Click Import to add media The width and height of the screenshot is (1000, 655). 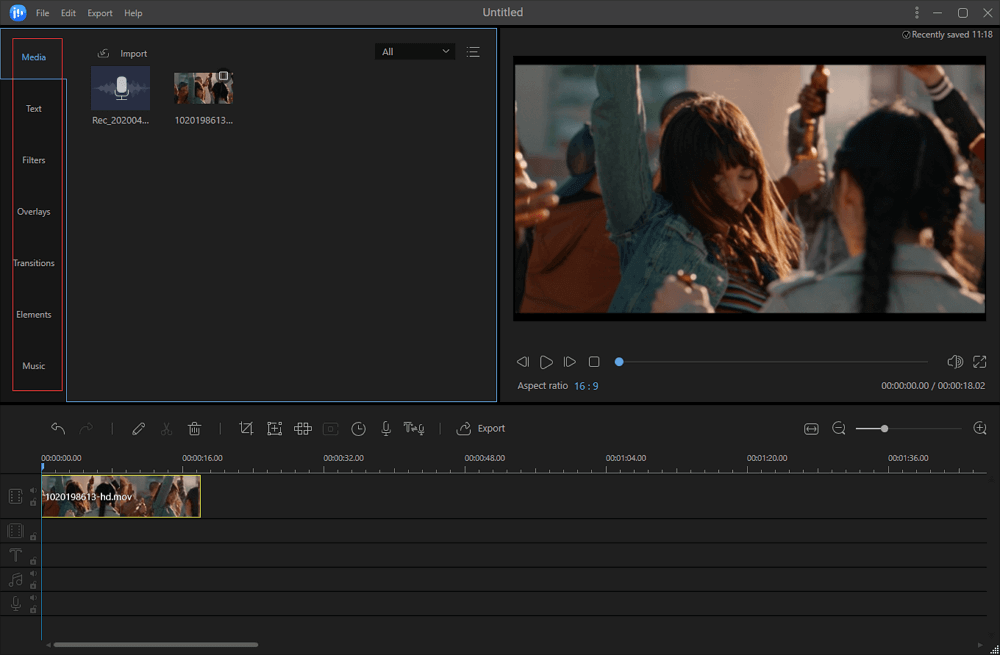[123, 53]
